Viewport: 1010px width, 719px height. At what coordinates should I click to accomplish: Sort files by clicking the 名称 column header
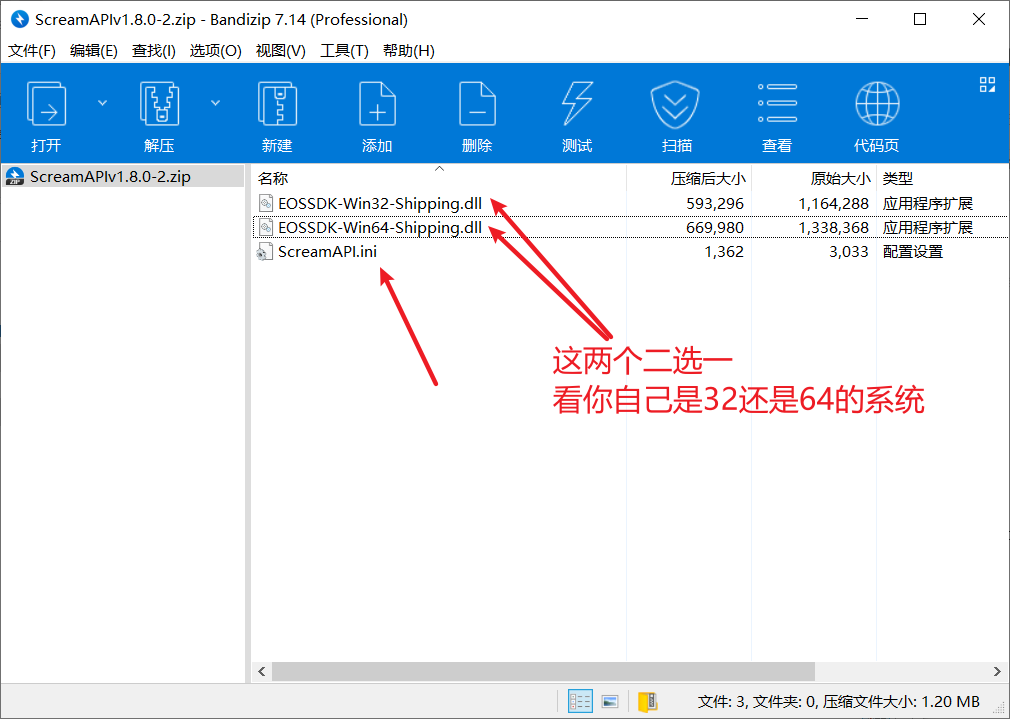tap(270, 178)
